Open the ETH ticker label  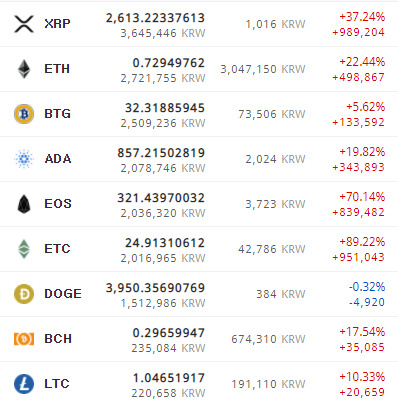(x=57, y=69)
